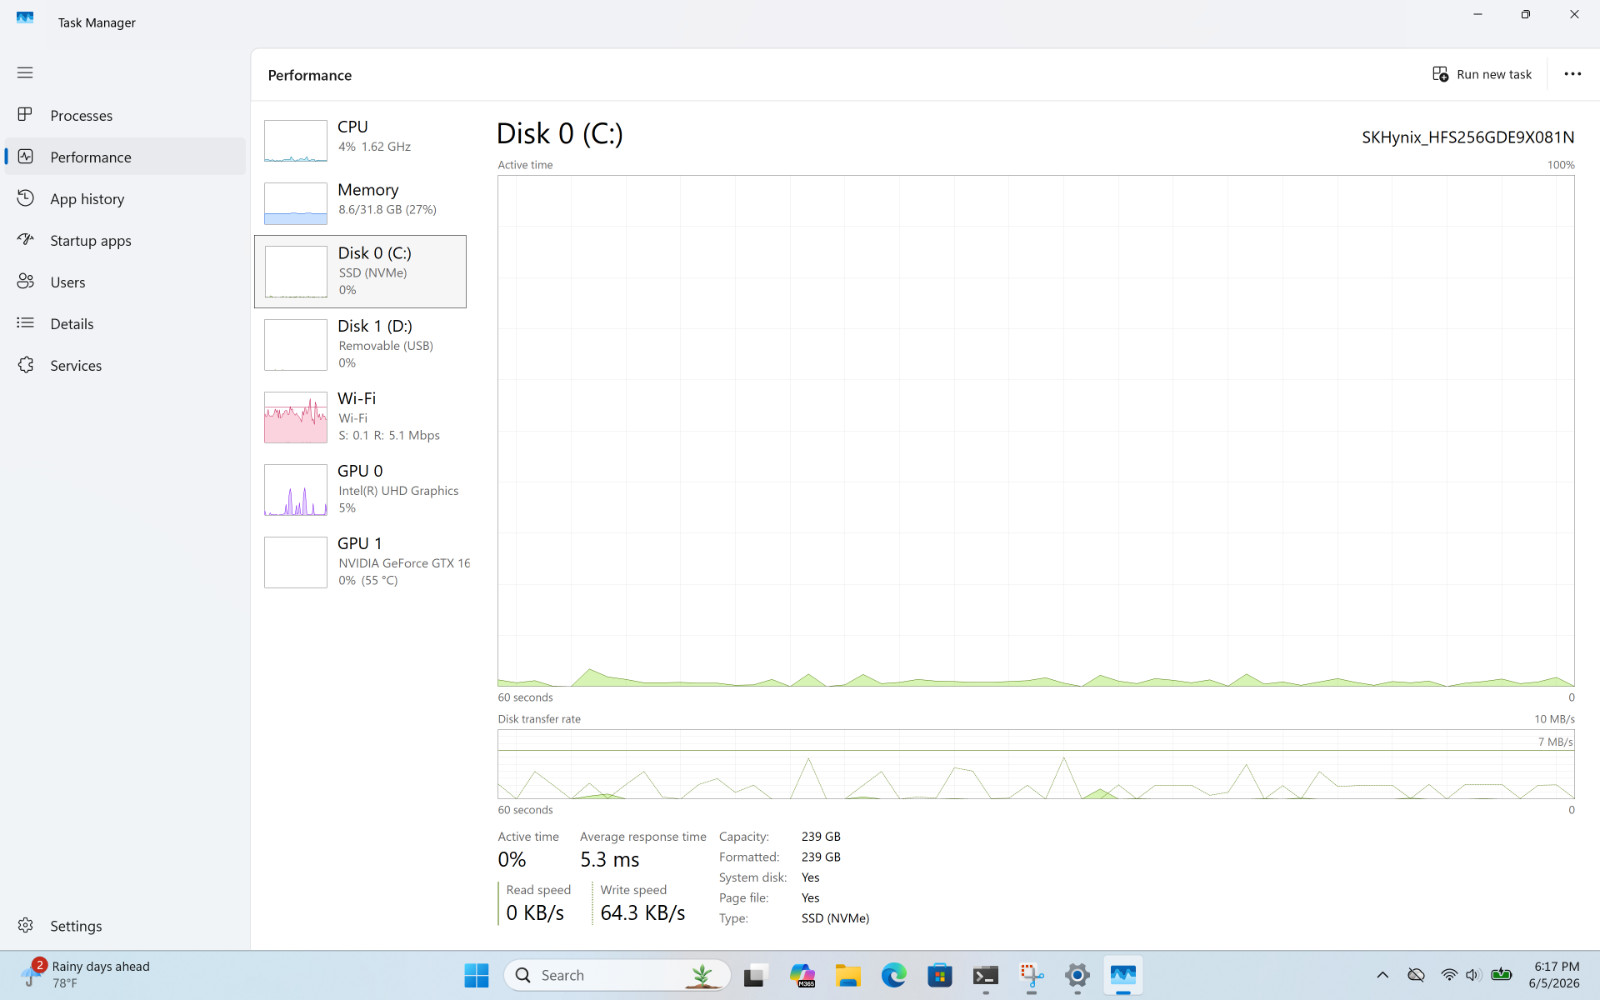Open Terminal from taskbar
The width and height of the screenshot is (1600, 1000).
point(986,975)
